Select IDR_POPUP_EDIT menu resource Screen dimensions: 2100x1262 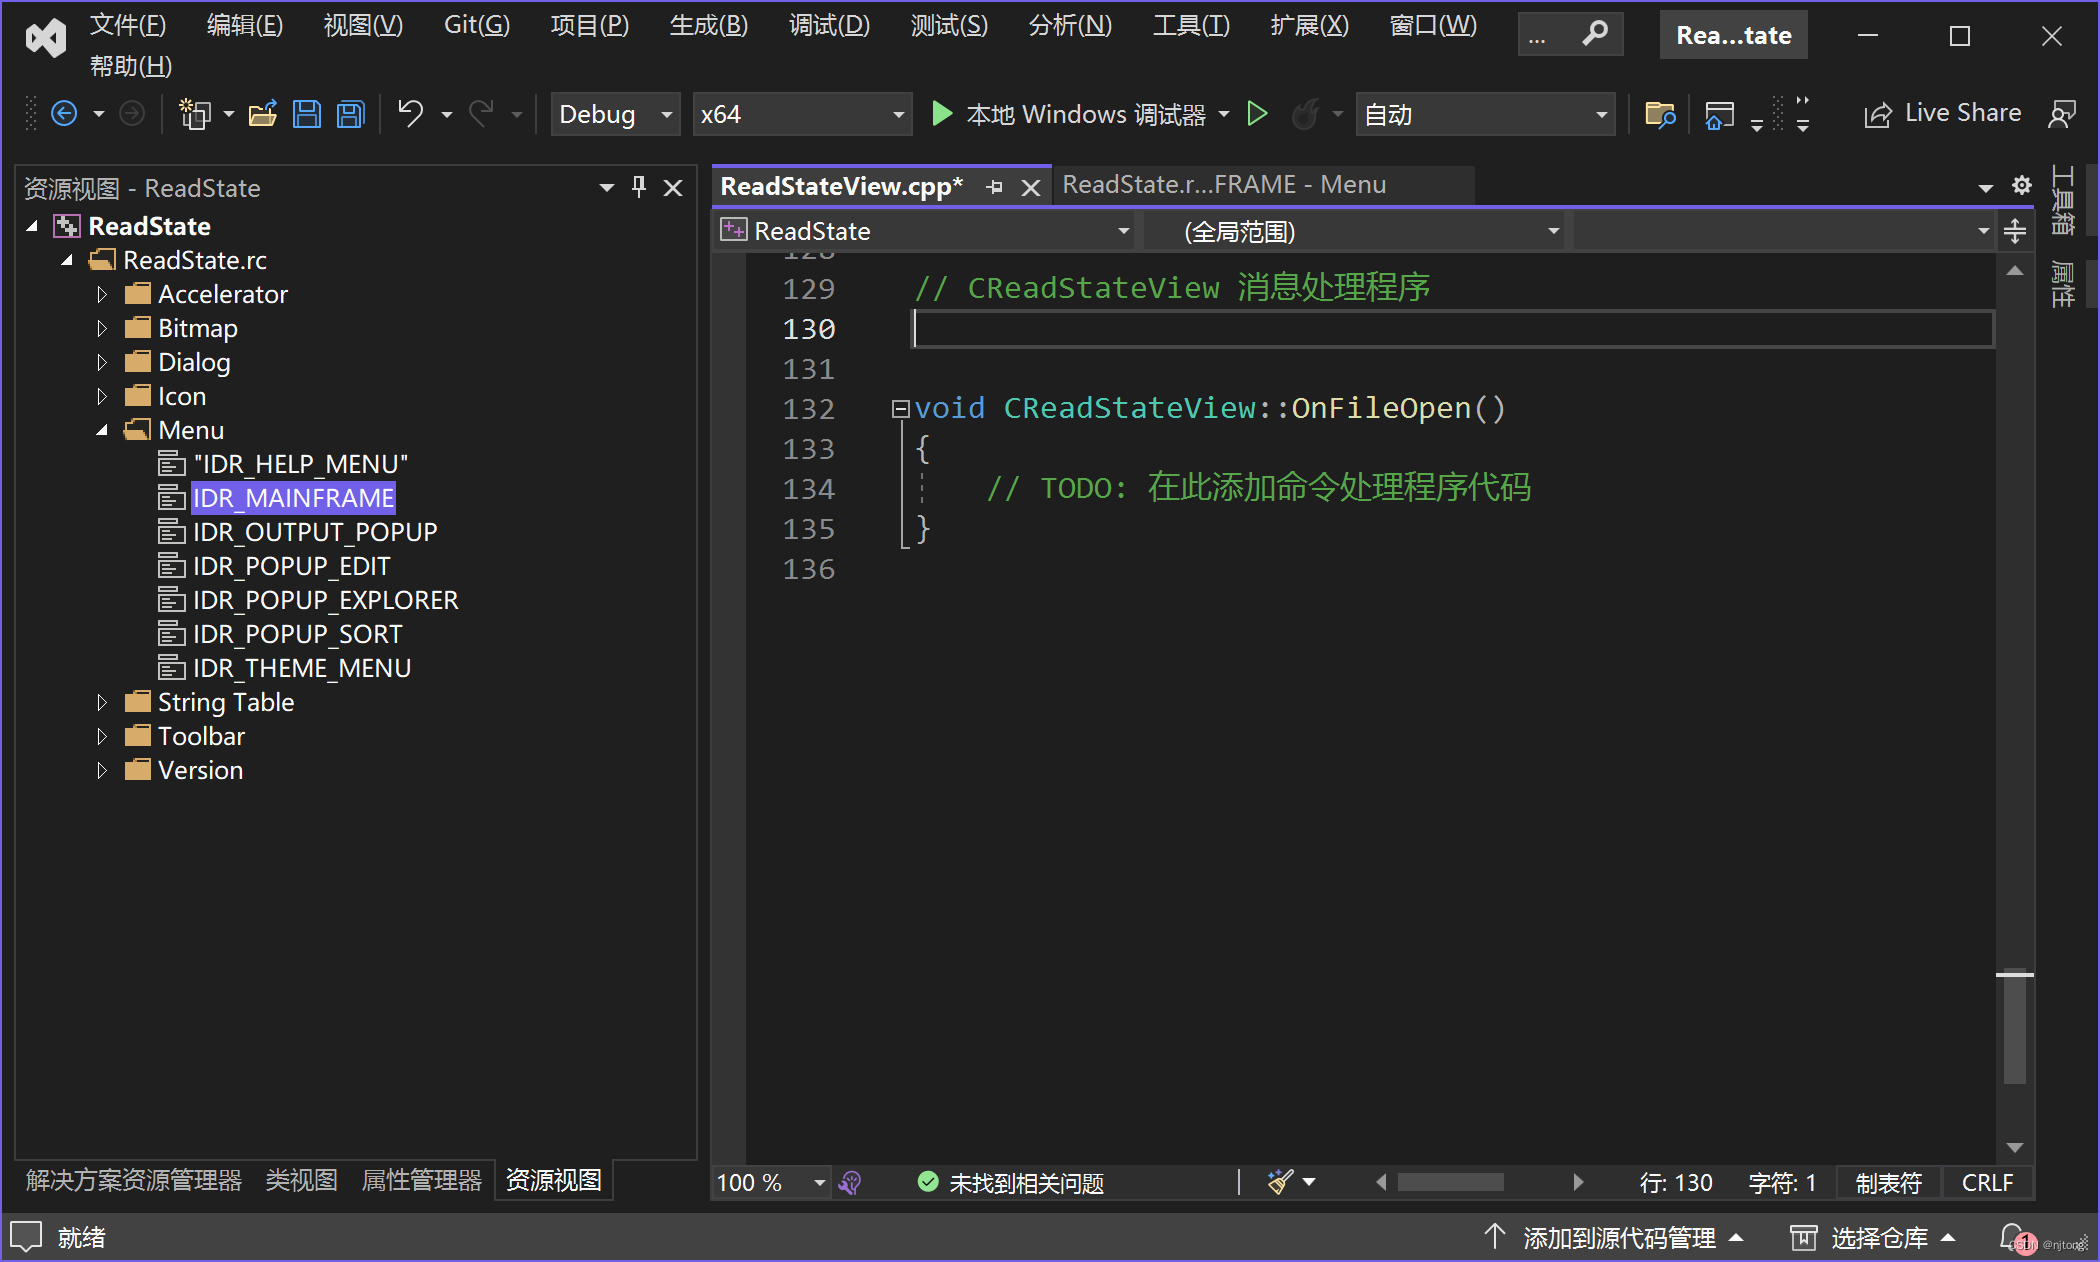click(x=291, y=566)
